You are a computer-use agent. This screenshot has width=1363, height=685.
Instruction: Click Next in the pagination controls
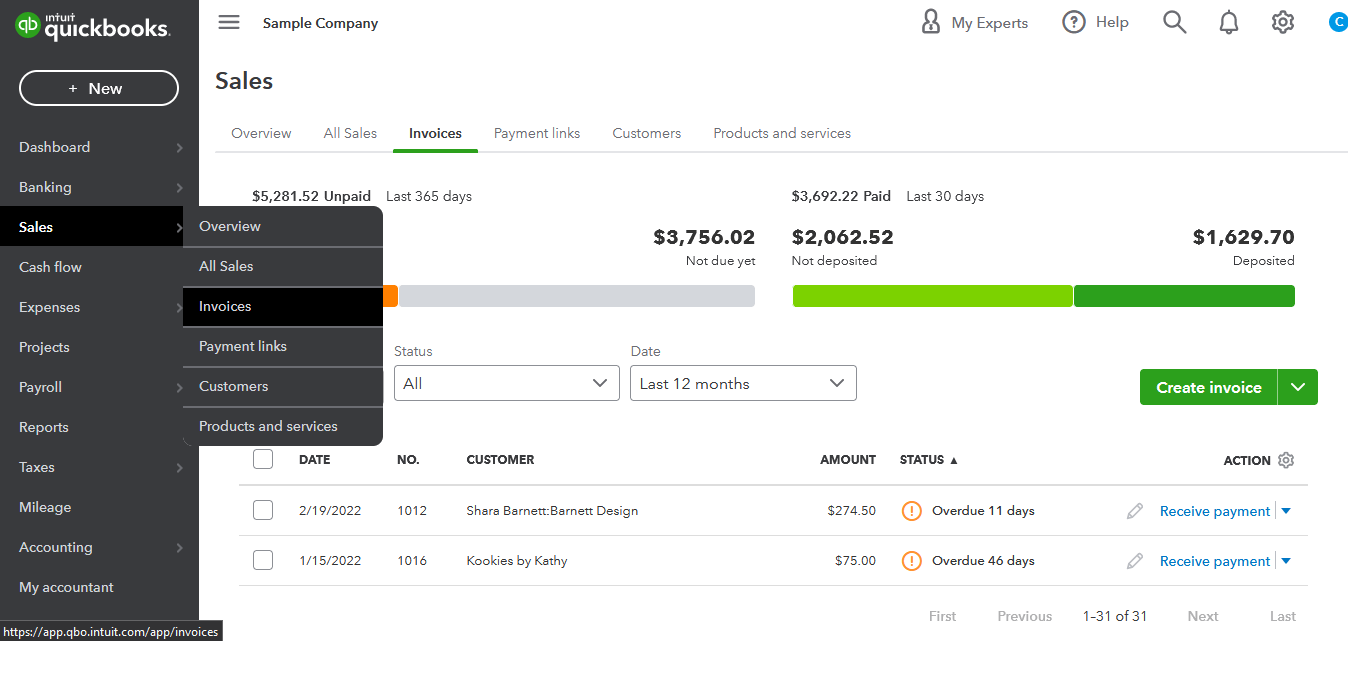1202,616
